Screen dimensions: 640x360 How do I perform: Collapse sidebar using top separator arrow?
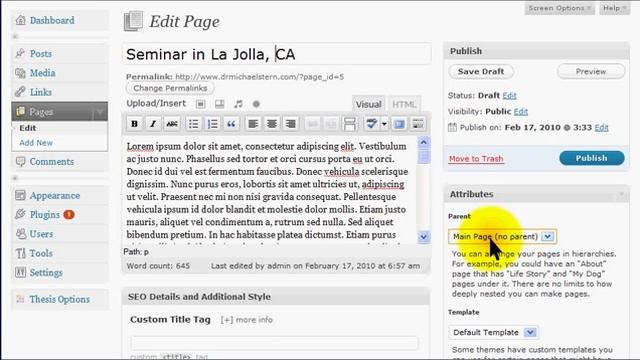point(15,36)
